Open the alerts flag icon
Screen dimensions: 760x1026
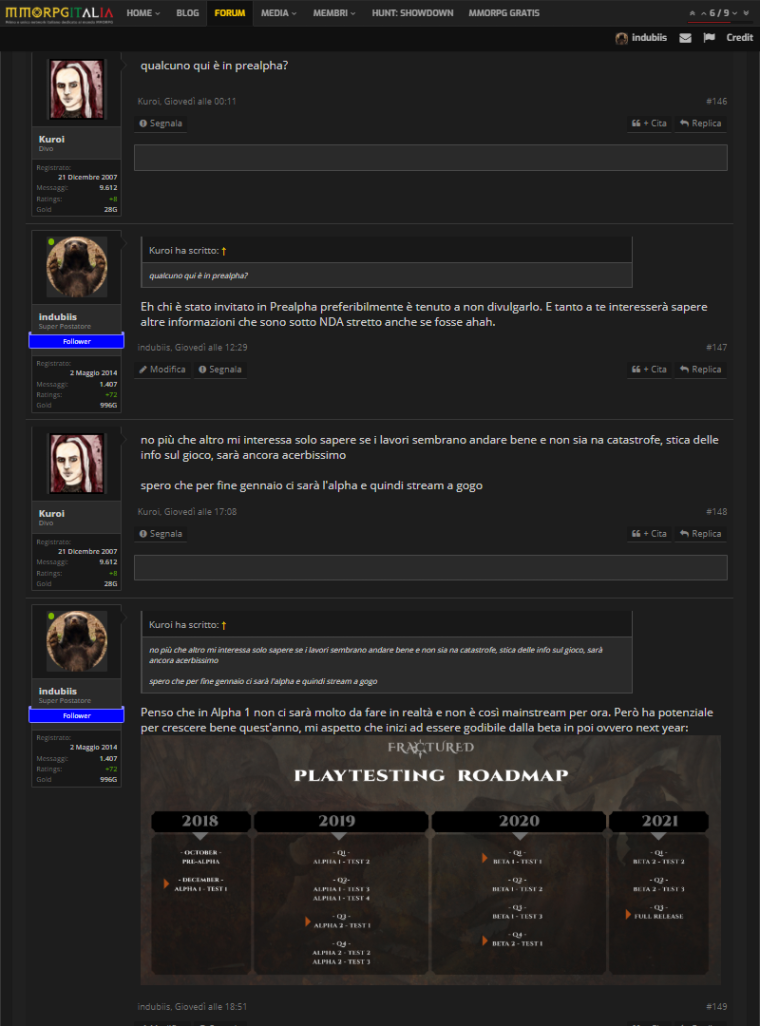[x=709, y=38]
